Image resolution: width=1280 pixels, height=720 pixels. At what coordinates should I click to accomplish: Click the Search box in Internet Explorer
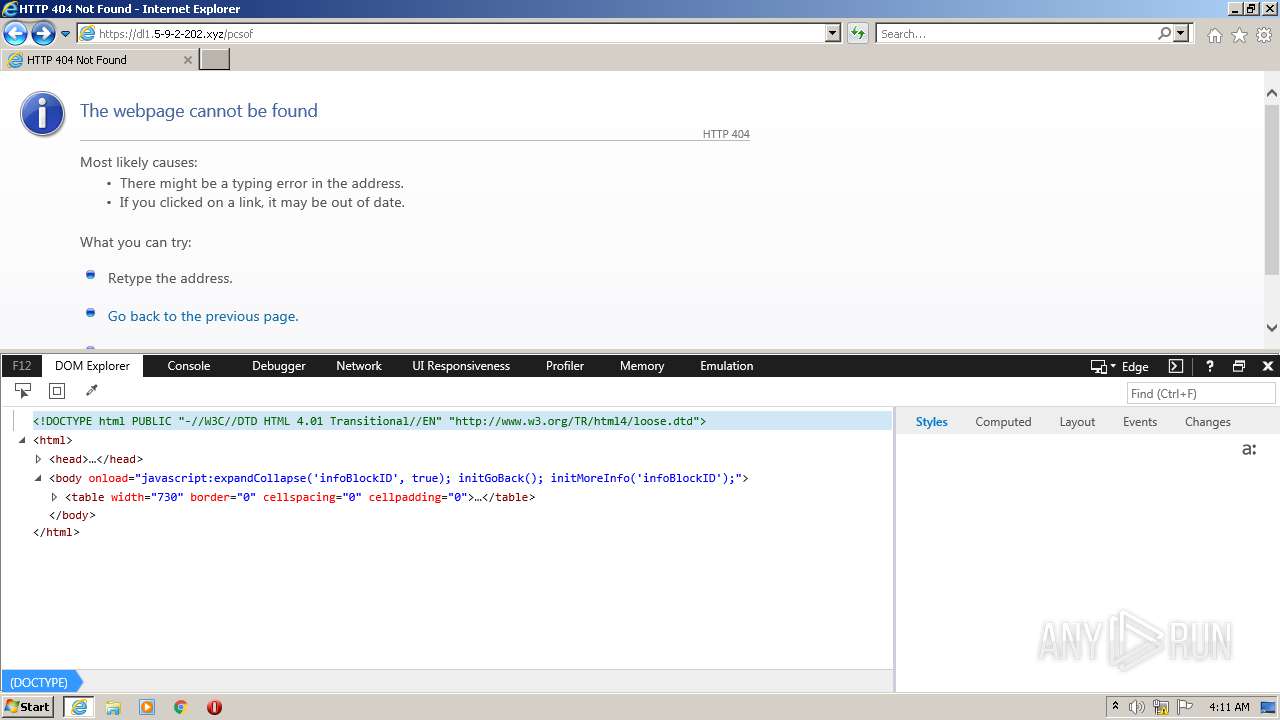click(1017, 33)
